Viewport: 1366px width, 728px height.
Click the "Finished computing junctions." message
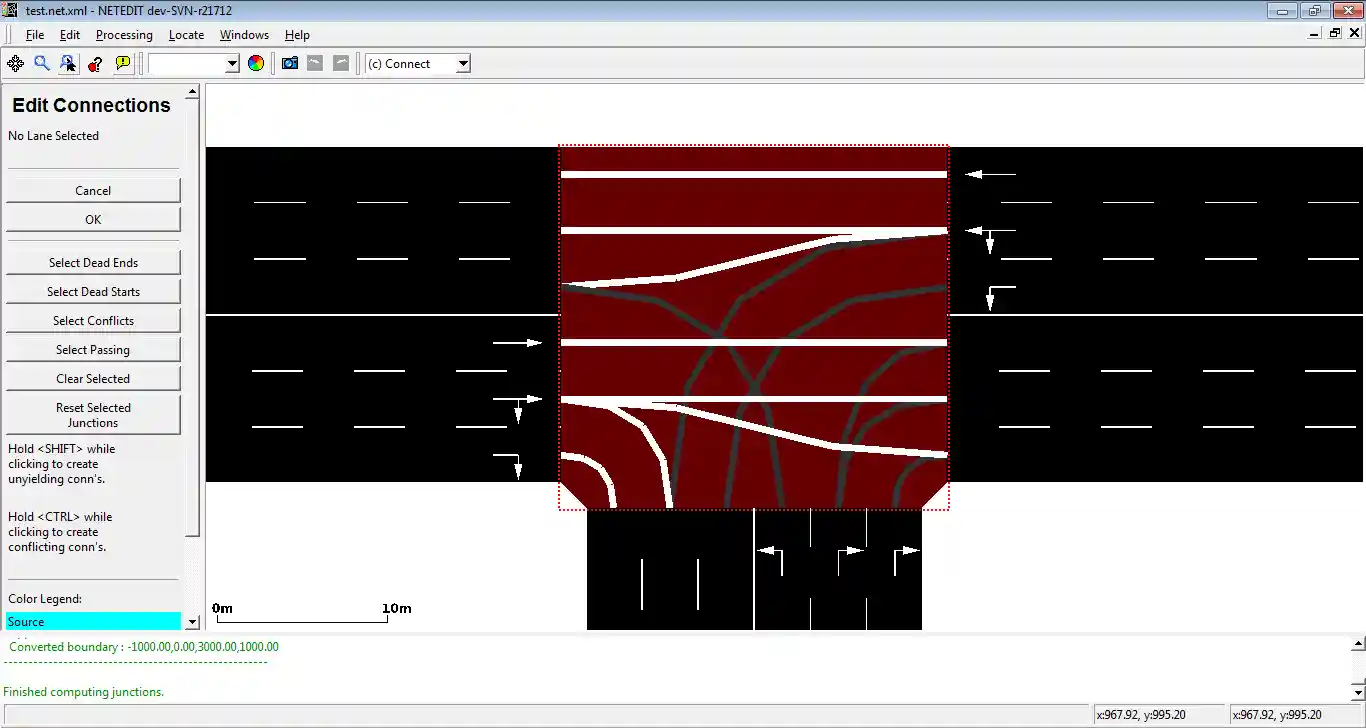84,692
